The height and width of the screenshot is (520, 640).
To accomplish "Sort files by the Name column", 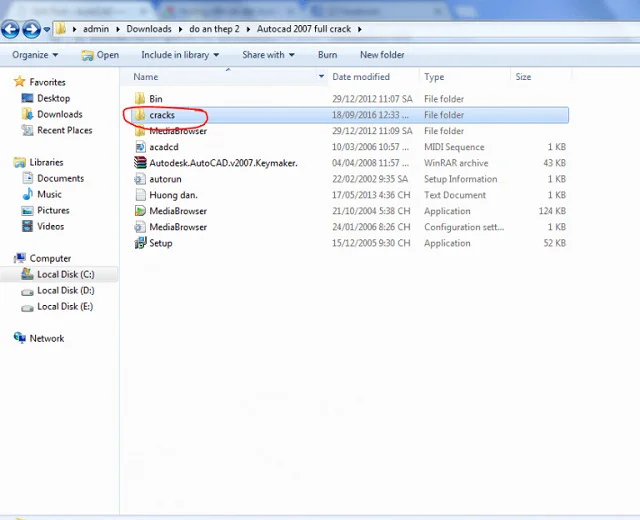I will [146, 77].
